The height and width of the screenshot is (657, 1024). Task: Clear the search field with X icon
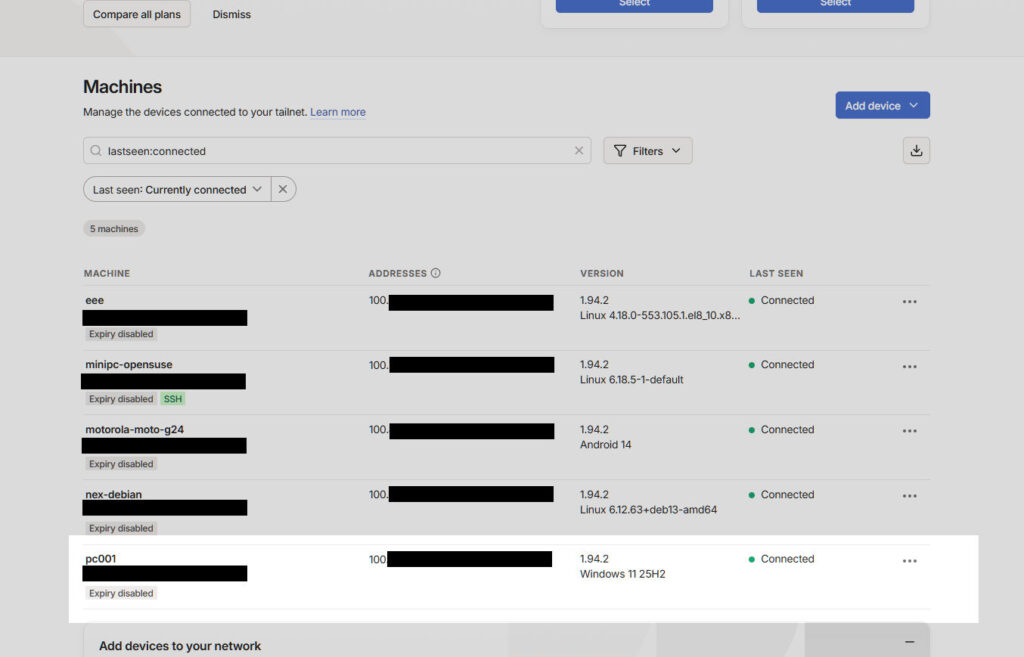coord(578,151)
